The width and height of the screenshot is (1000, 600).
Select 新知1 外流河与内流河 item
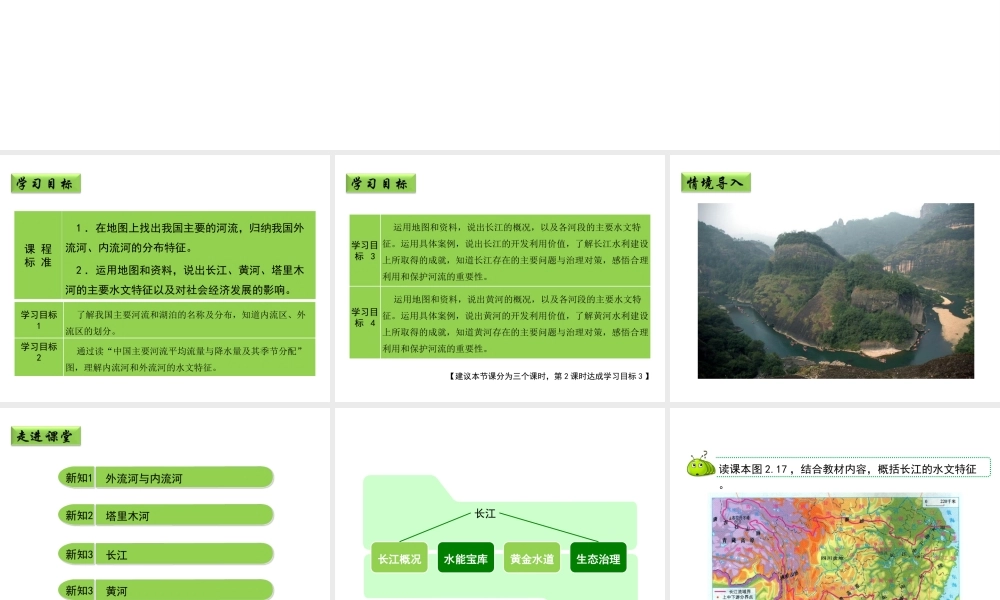tap(166, 478)
